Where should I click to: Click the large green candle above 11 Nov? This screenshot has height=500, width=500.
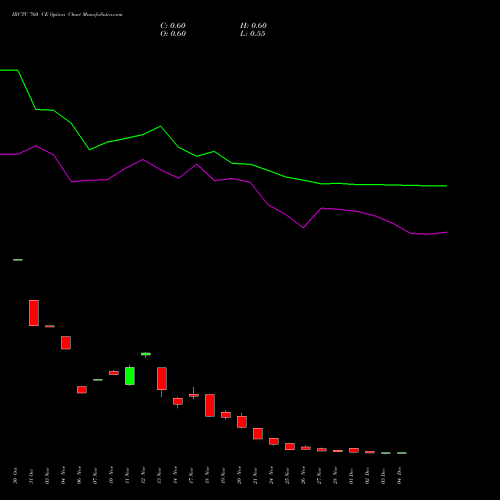[130, 376]
